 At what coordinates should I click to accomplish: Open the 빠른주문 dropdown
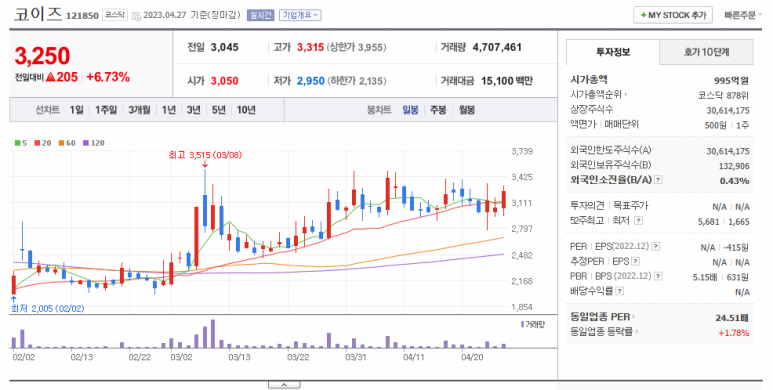(742, 15)
